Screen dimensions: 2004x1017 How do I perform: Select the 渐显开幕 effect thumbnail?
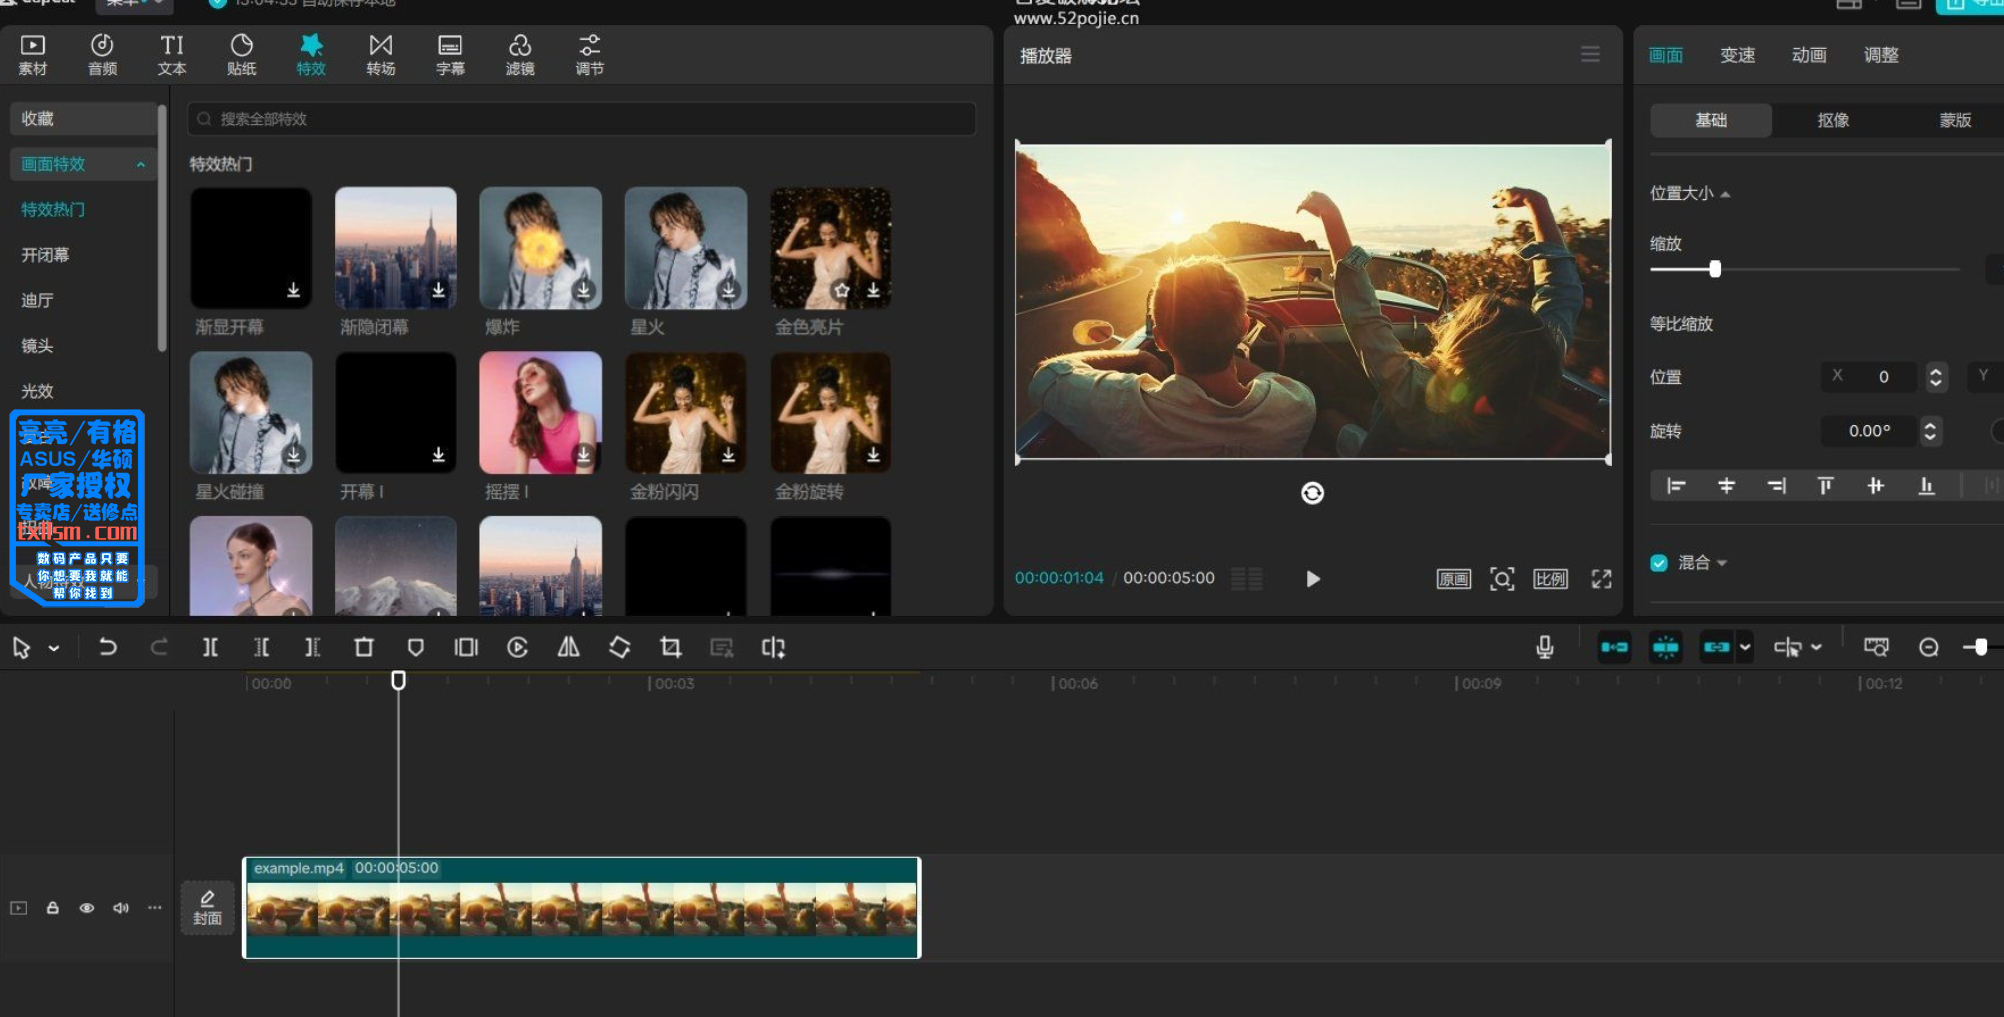[251, 248]
